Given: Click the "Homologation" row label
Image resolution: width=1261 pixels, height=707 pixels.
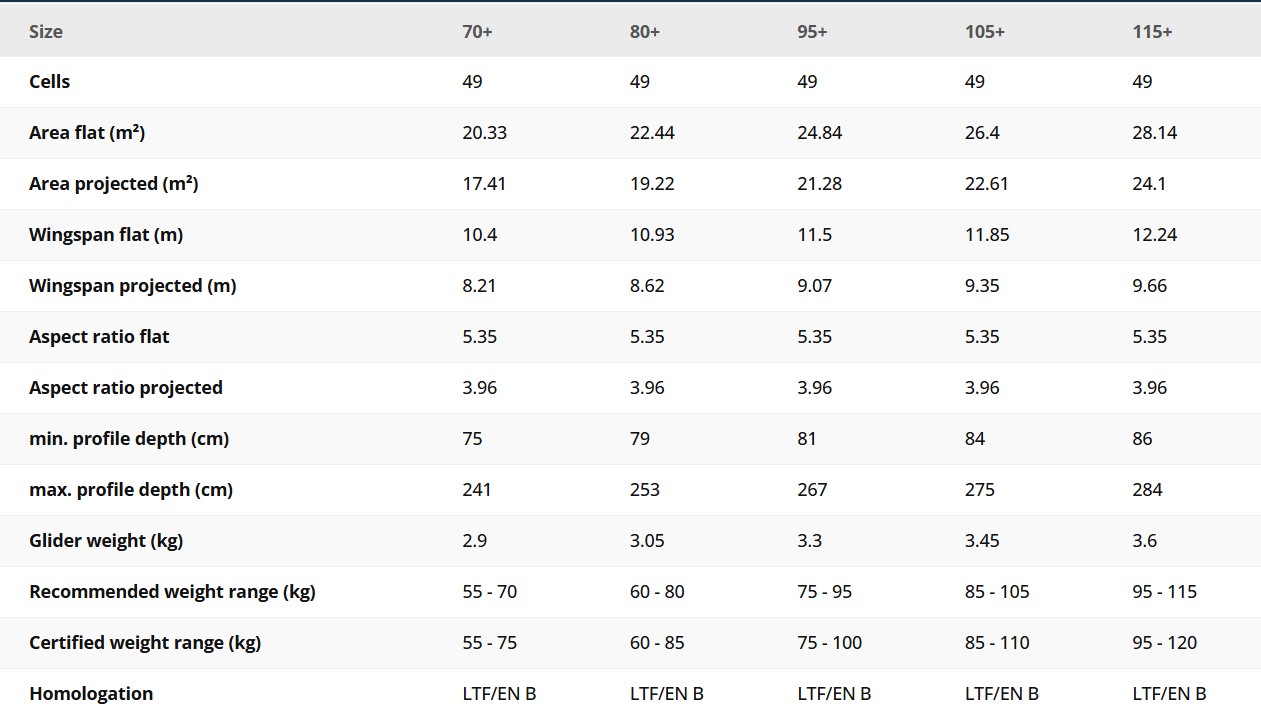Looking at the screenshot, I should pos(91,694).
